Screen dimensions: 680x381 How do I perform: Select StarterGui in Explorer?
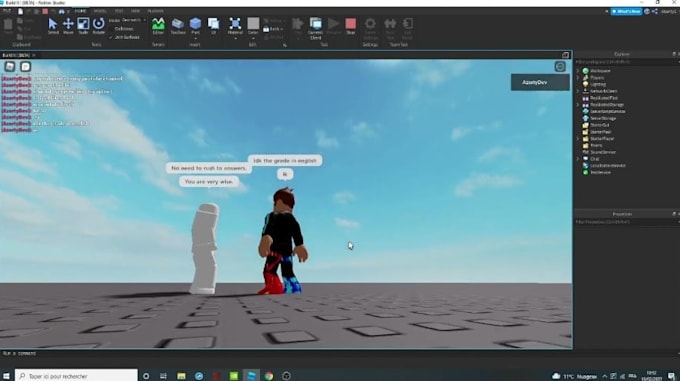599,125
